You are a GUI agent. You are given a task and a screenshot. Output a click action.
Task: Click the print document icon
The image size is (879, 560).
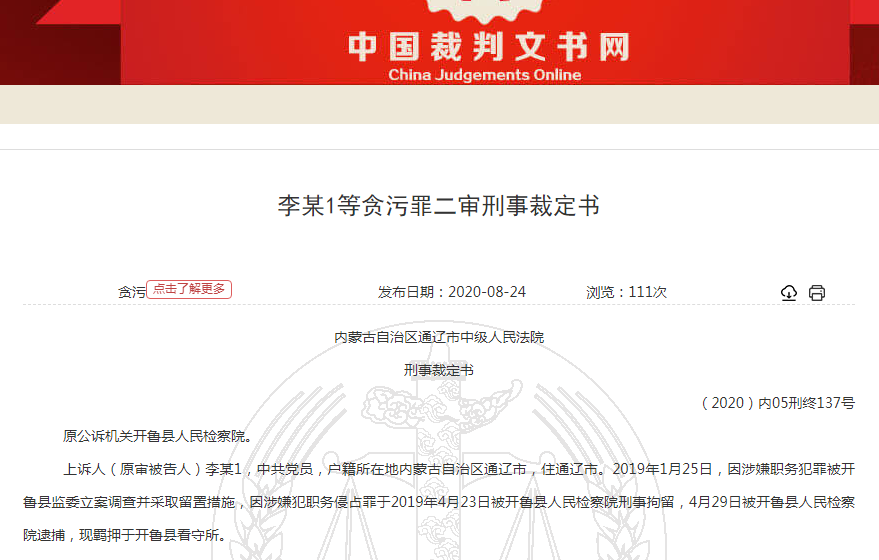[x=817, y=293]
